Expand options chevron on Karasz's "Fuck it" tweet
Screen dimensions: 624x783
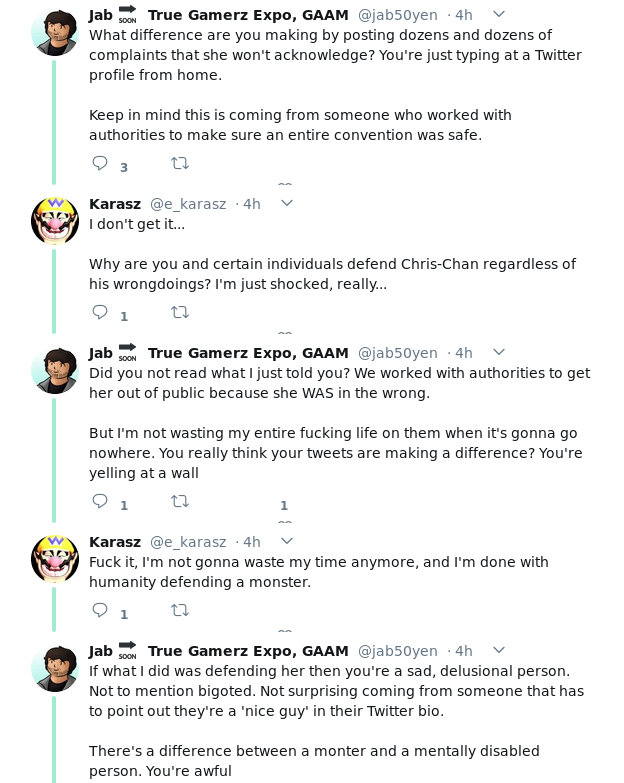tap(287, 541)
